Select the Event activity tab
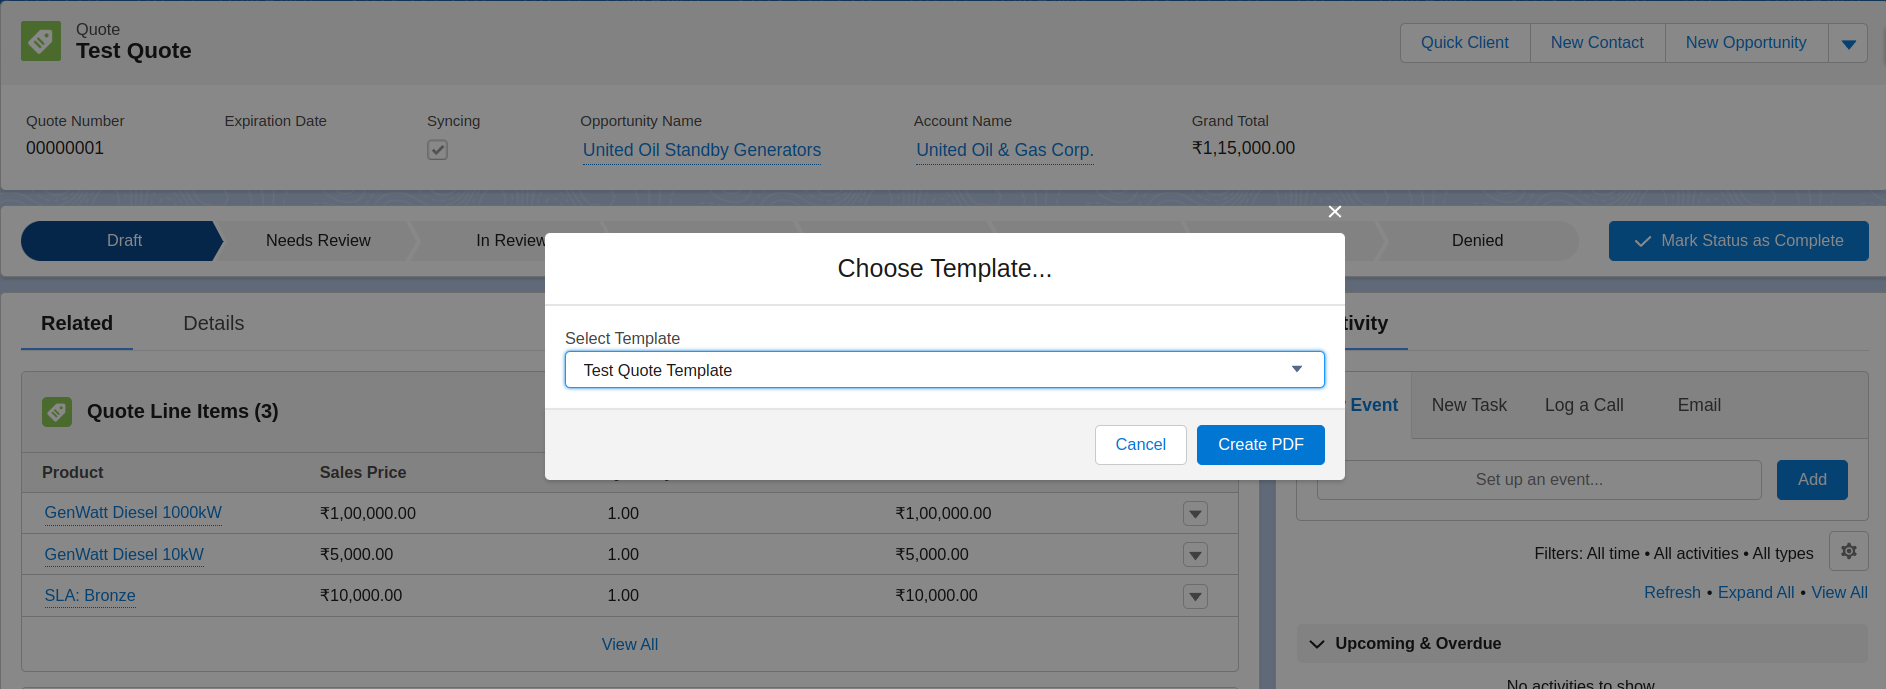The width and height of the screenshot is (1886, 689). (x=1373, y=405)
